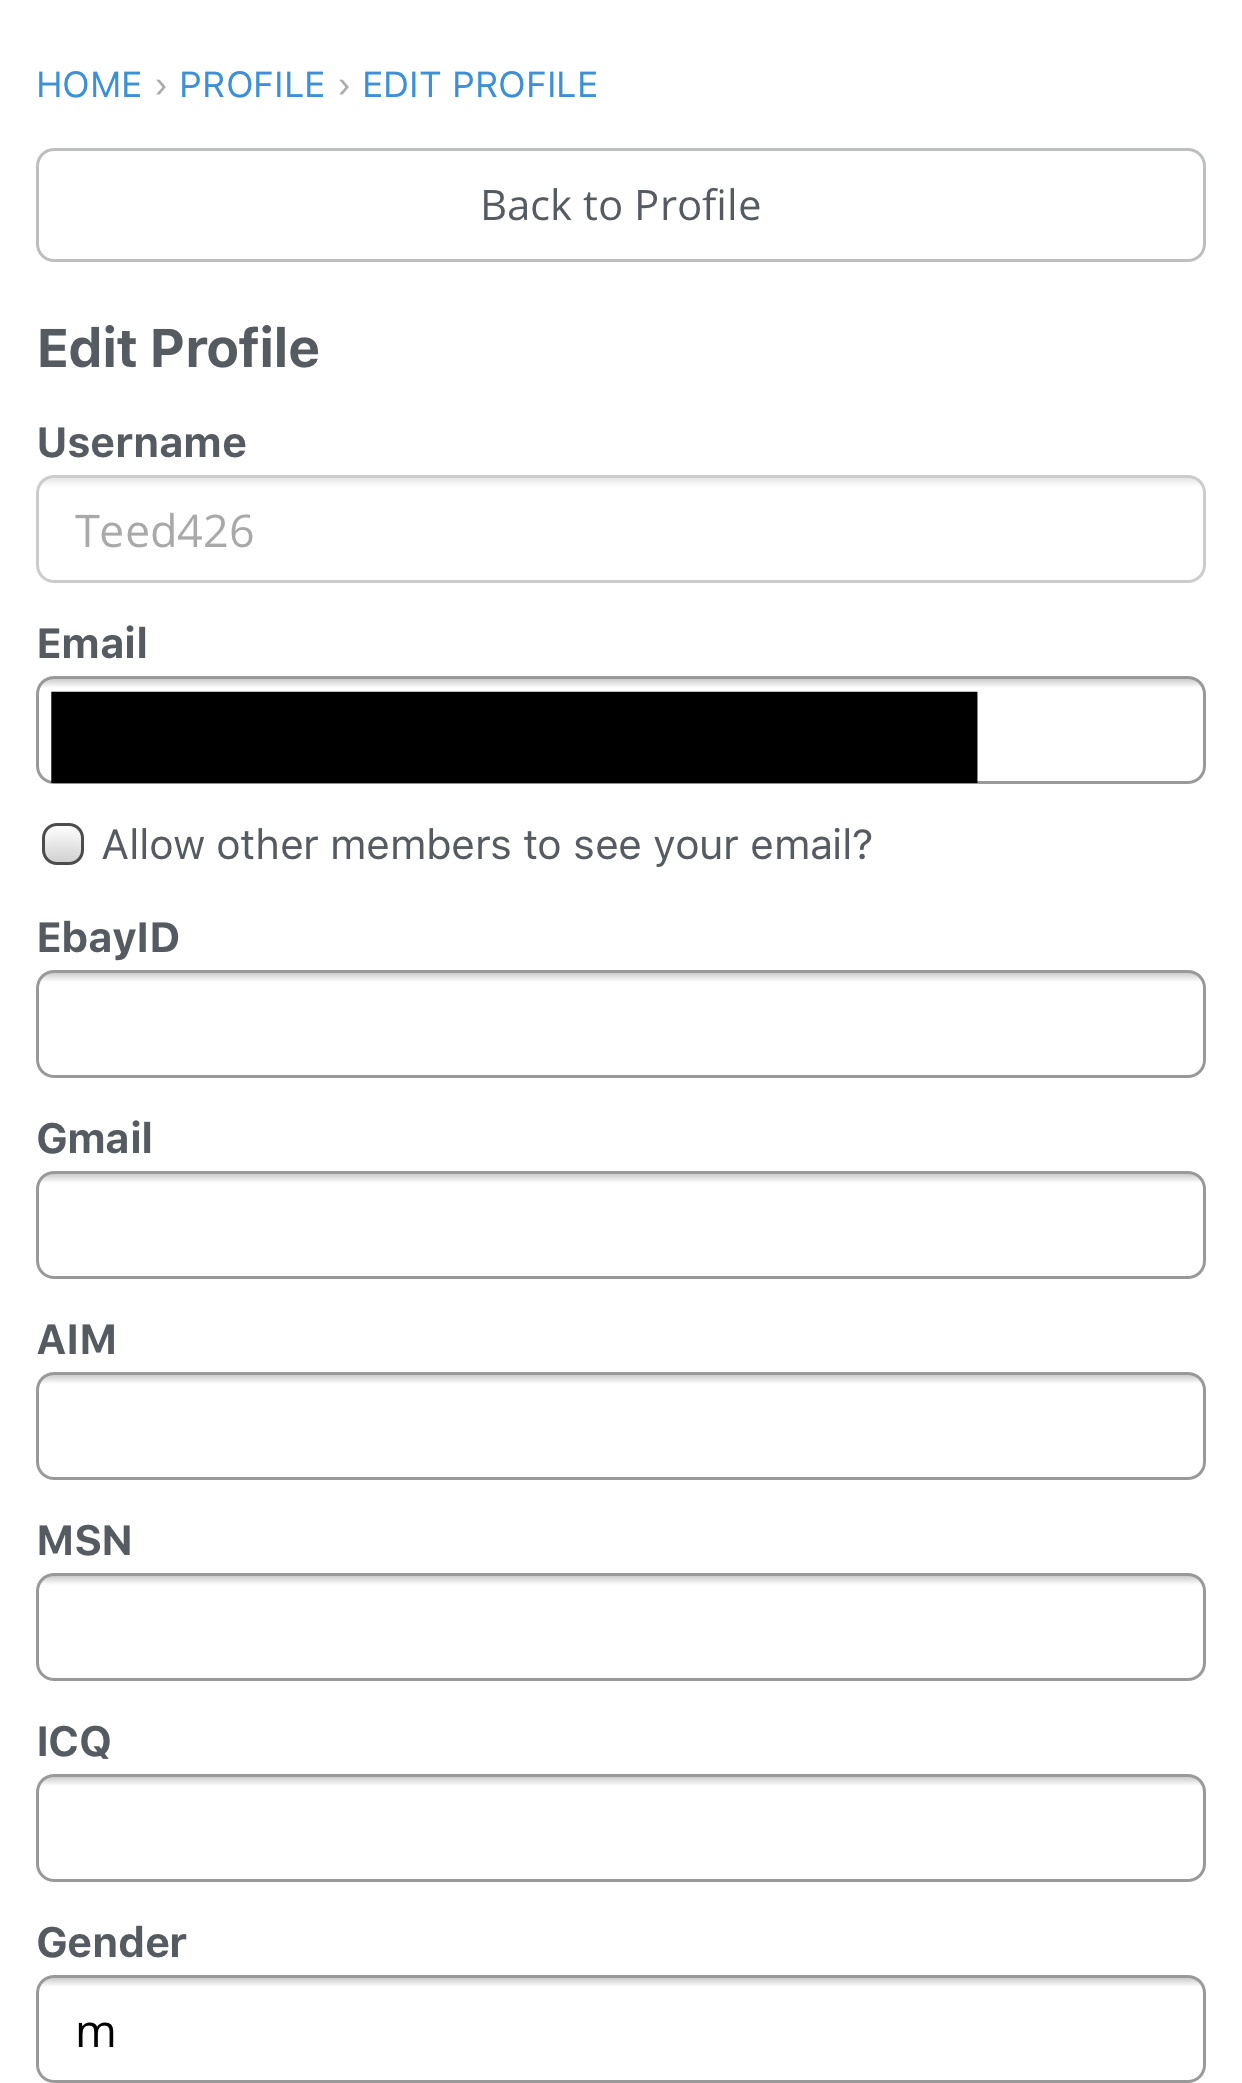Click the Gender label
1242x2083 pixels.
(112, 1942)
